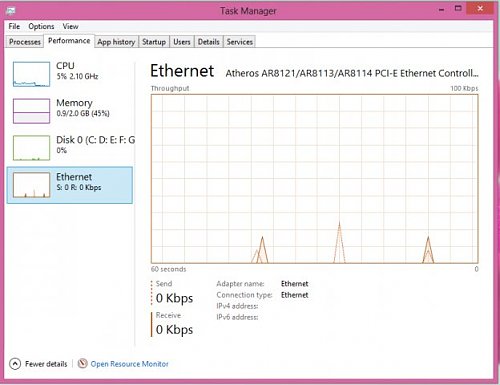This screenshot has height=385, width=500.
Task: Open the Details tab
Action: (208, 42)
